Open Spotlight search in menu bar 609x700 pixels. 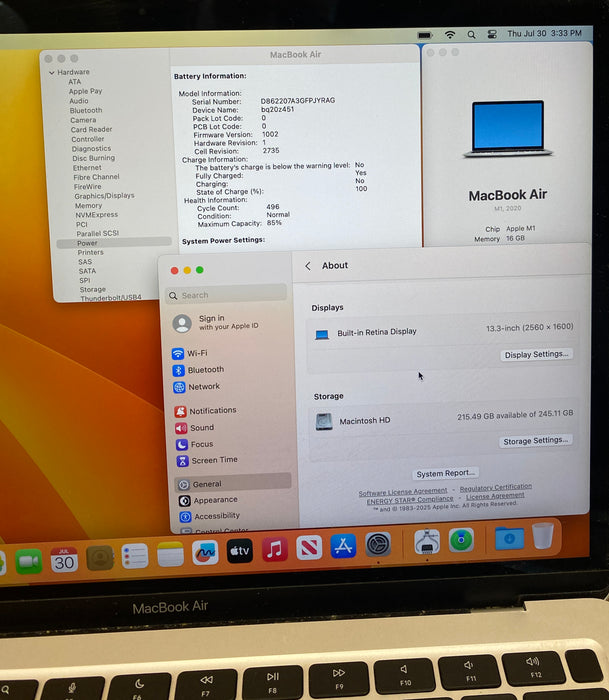tap(471, 34)
